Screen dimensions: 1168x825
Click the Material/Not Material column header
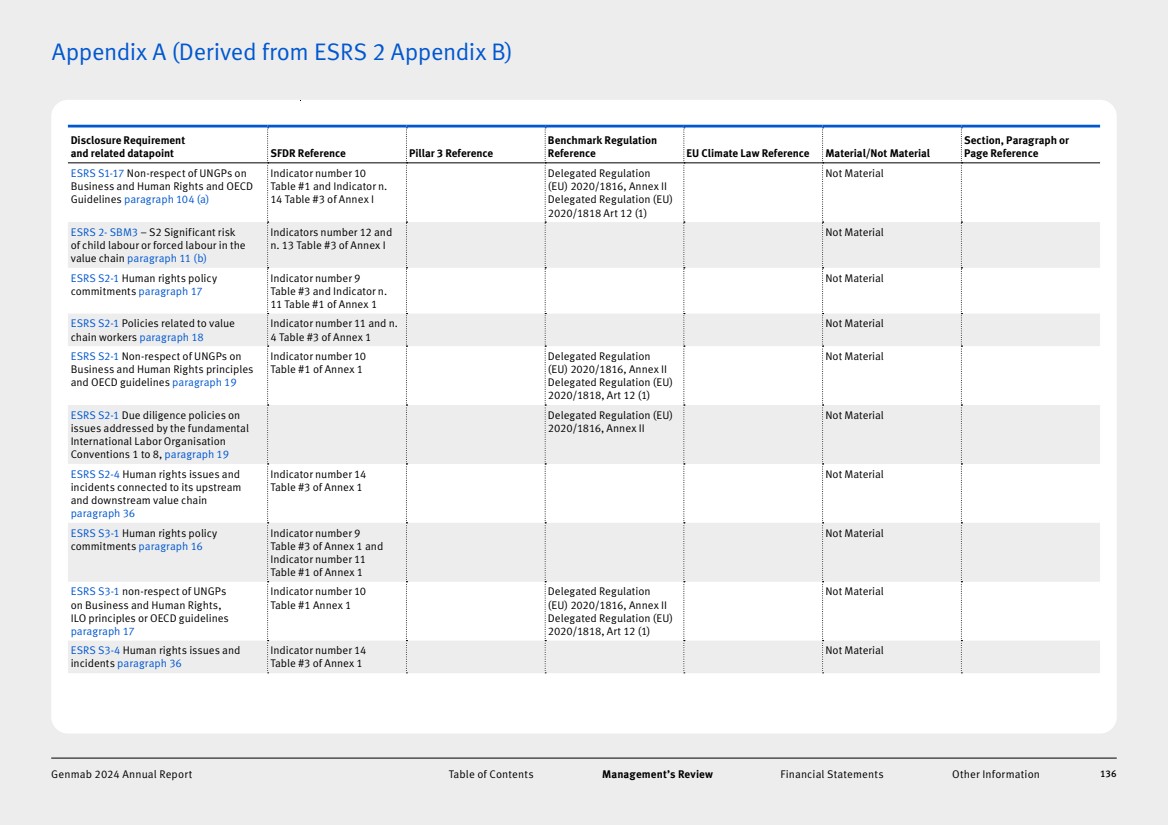[x=877, y=154]
